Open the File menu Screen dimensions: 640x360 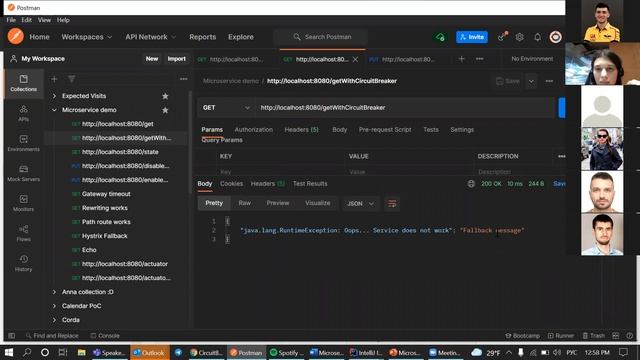tap(11, 20)
